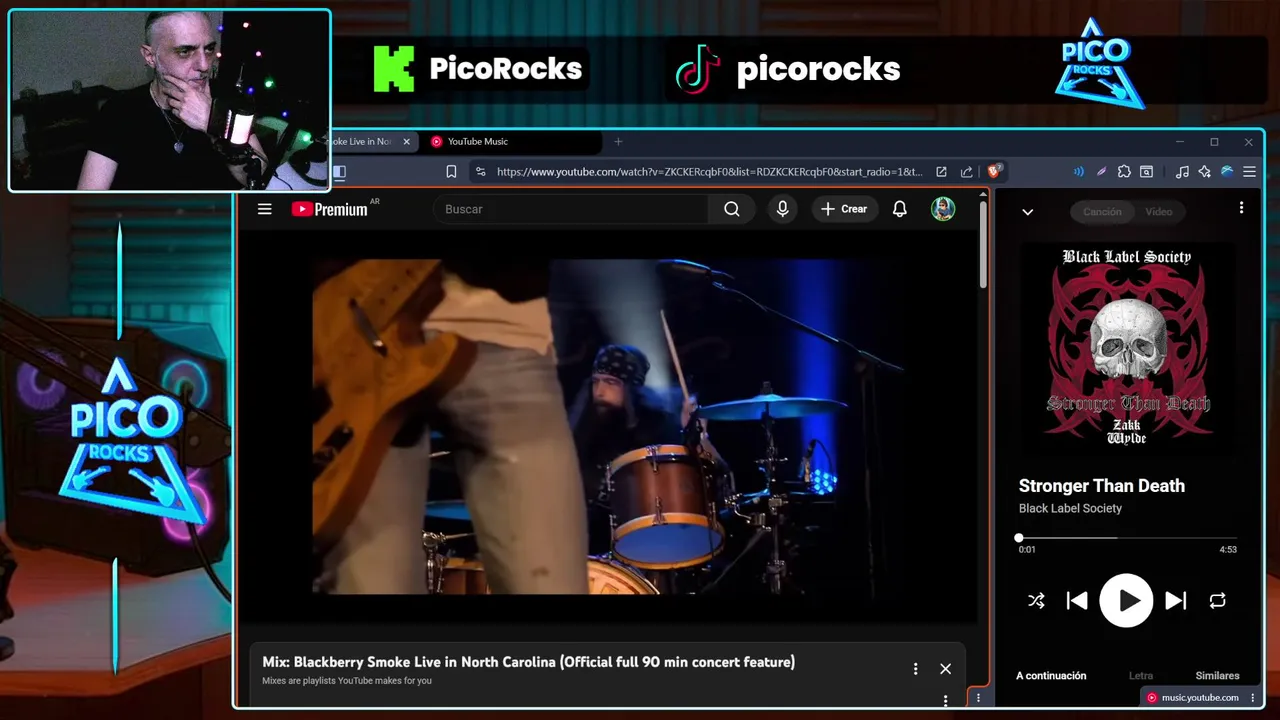This screenshot has width=1280, height=720.
Task: Click the three dots below the Mix panel
Action: coord(945,700)
